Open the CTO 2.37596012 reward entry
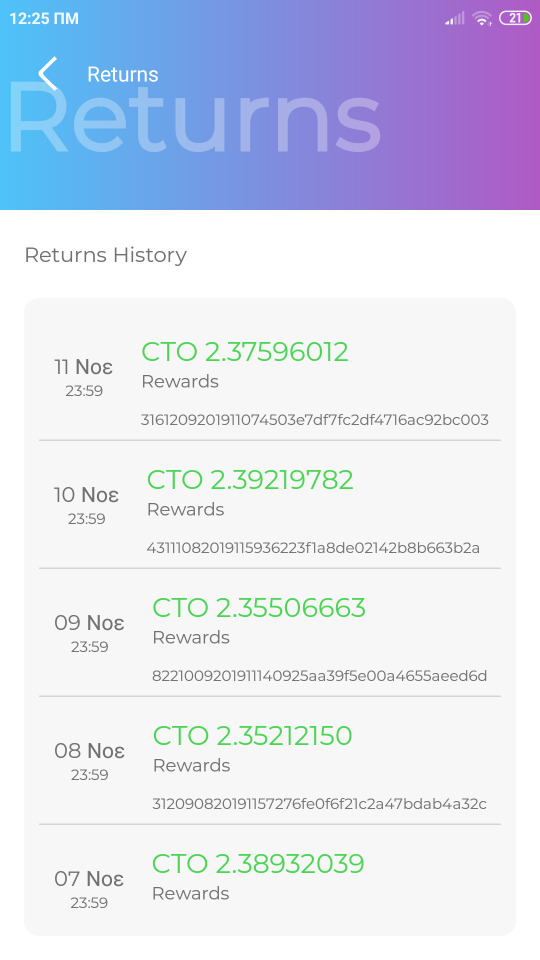 pyautogui.click(x=270, y=376)
